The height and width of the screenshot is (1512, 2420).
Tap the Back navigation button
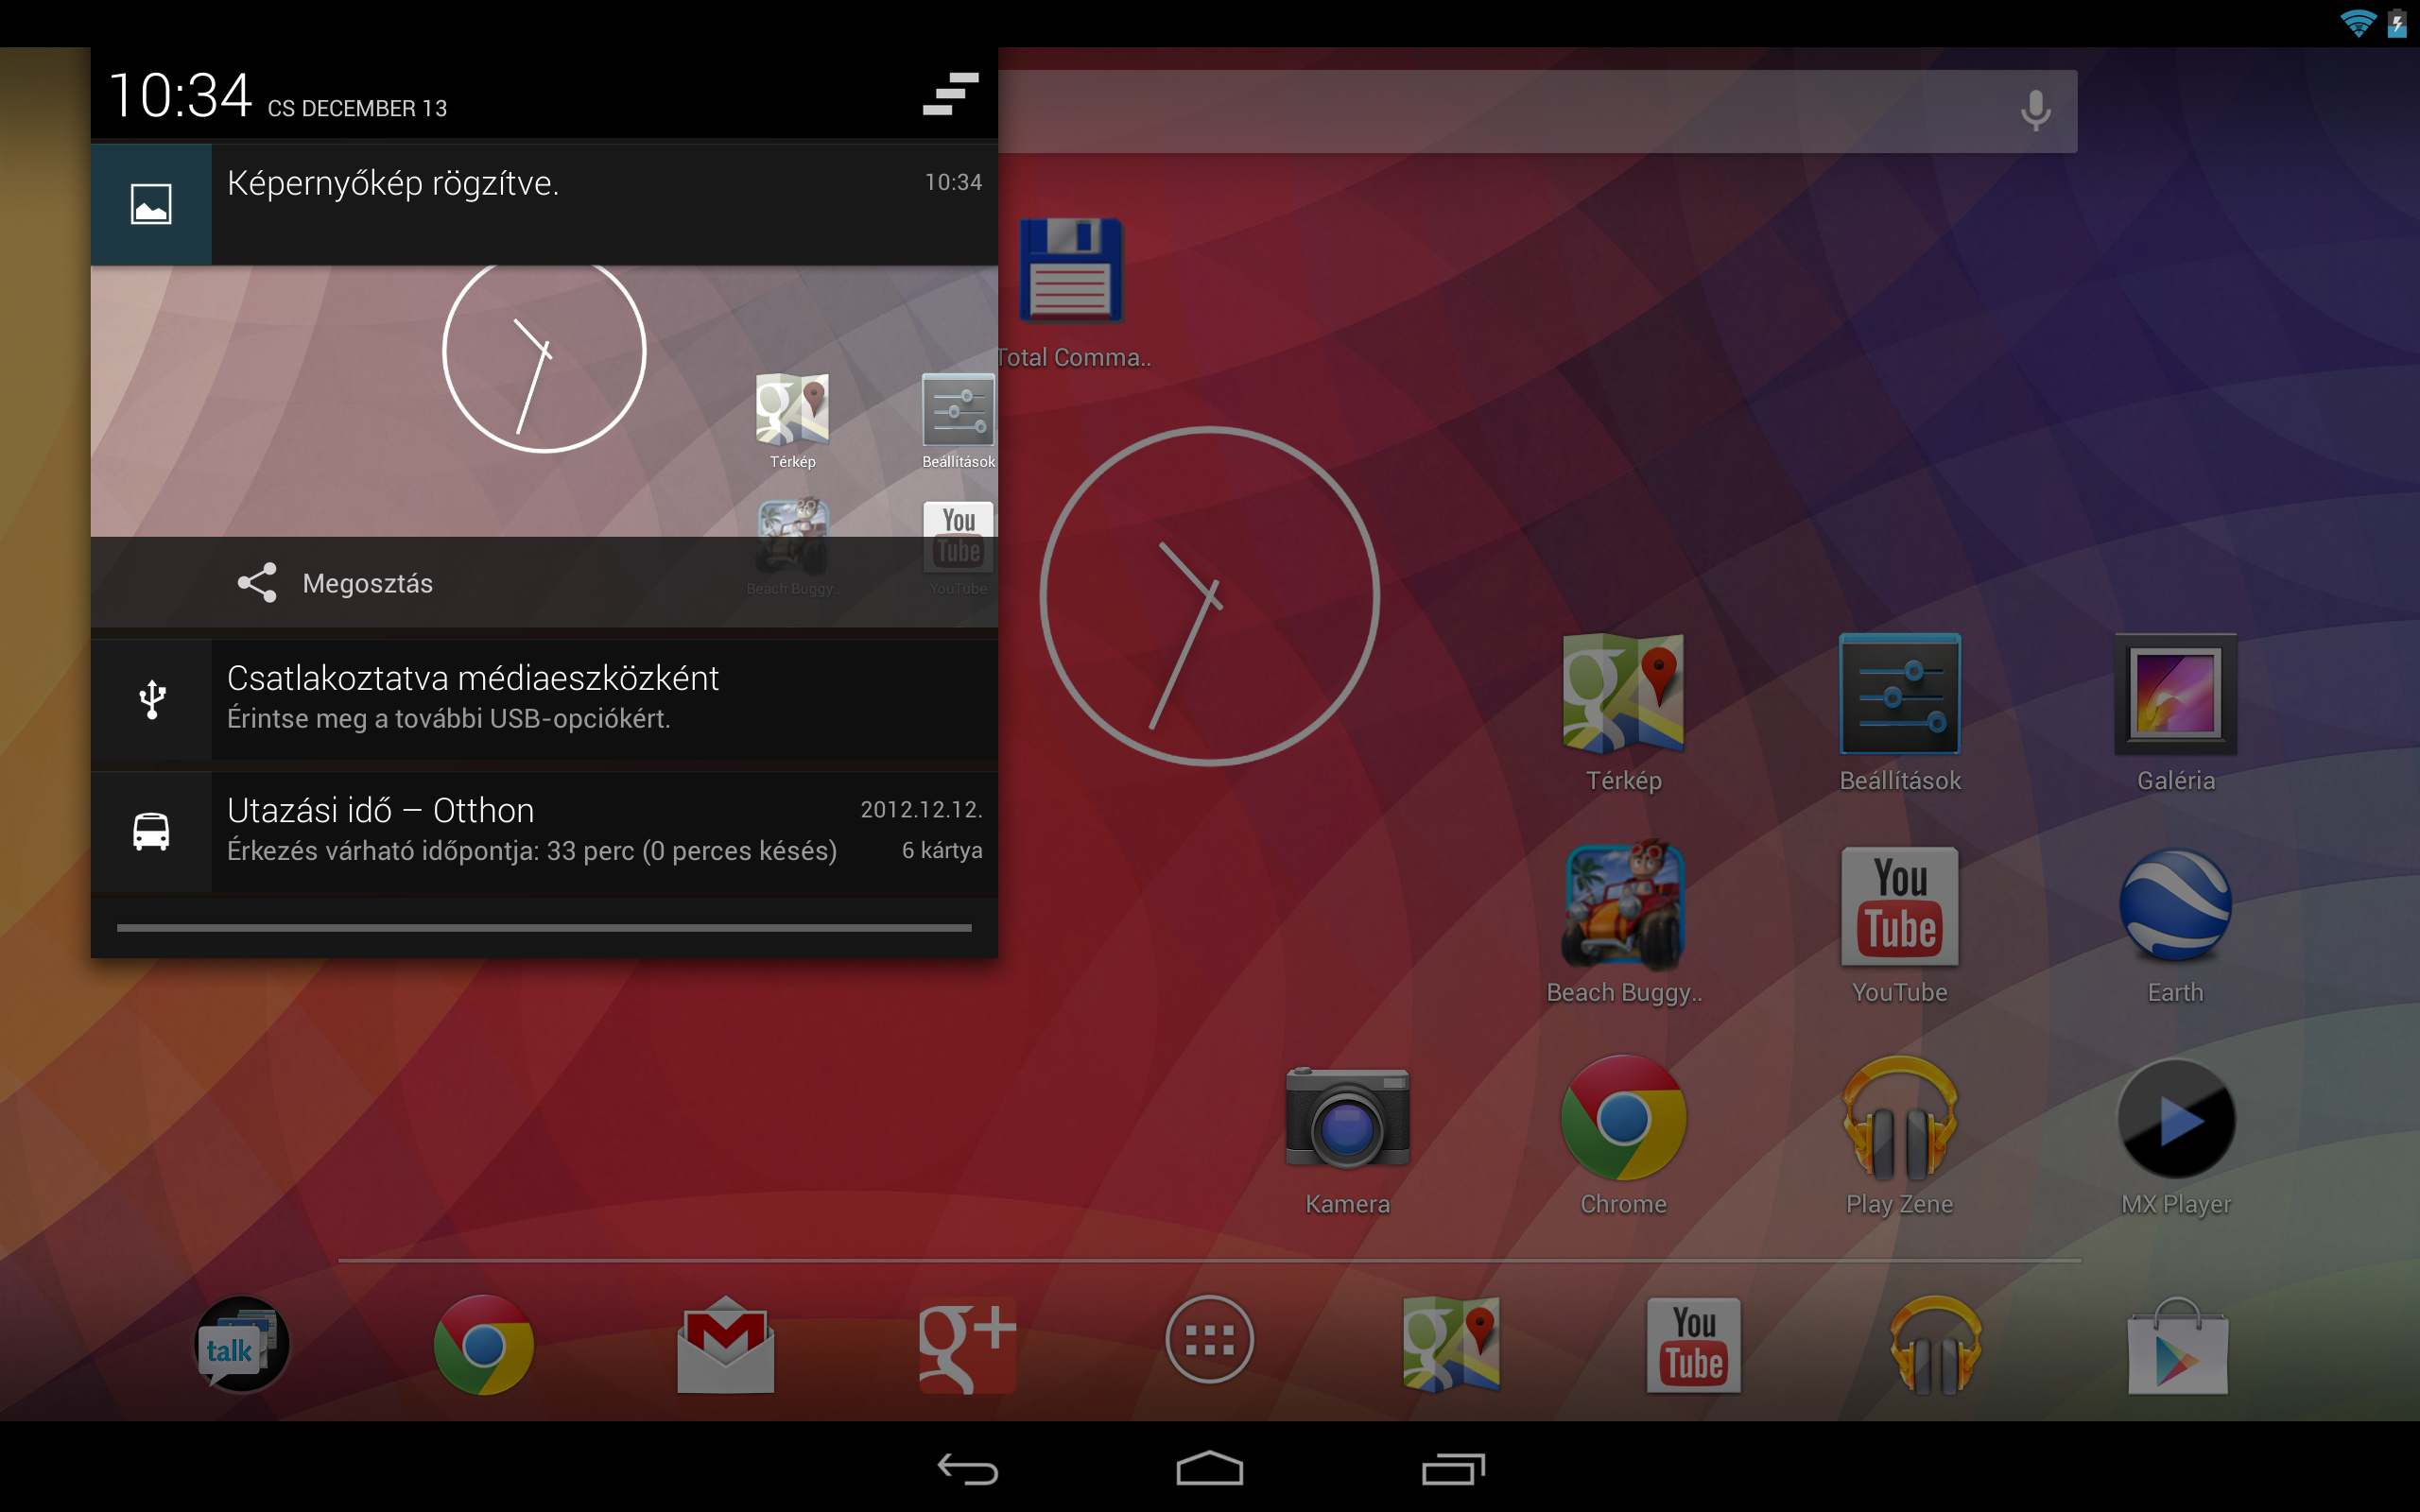coord(968,1469)
